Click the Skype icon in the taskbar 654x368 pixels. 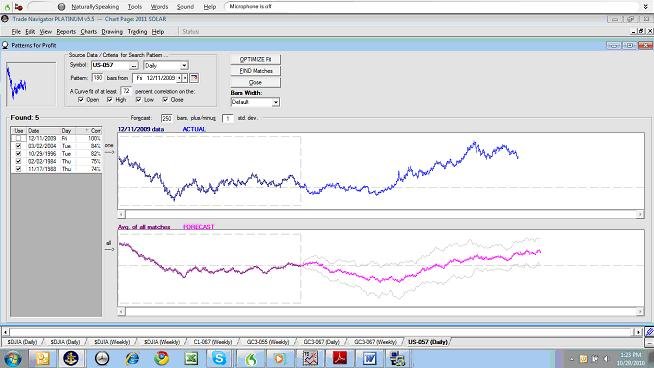coord(219,358)
